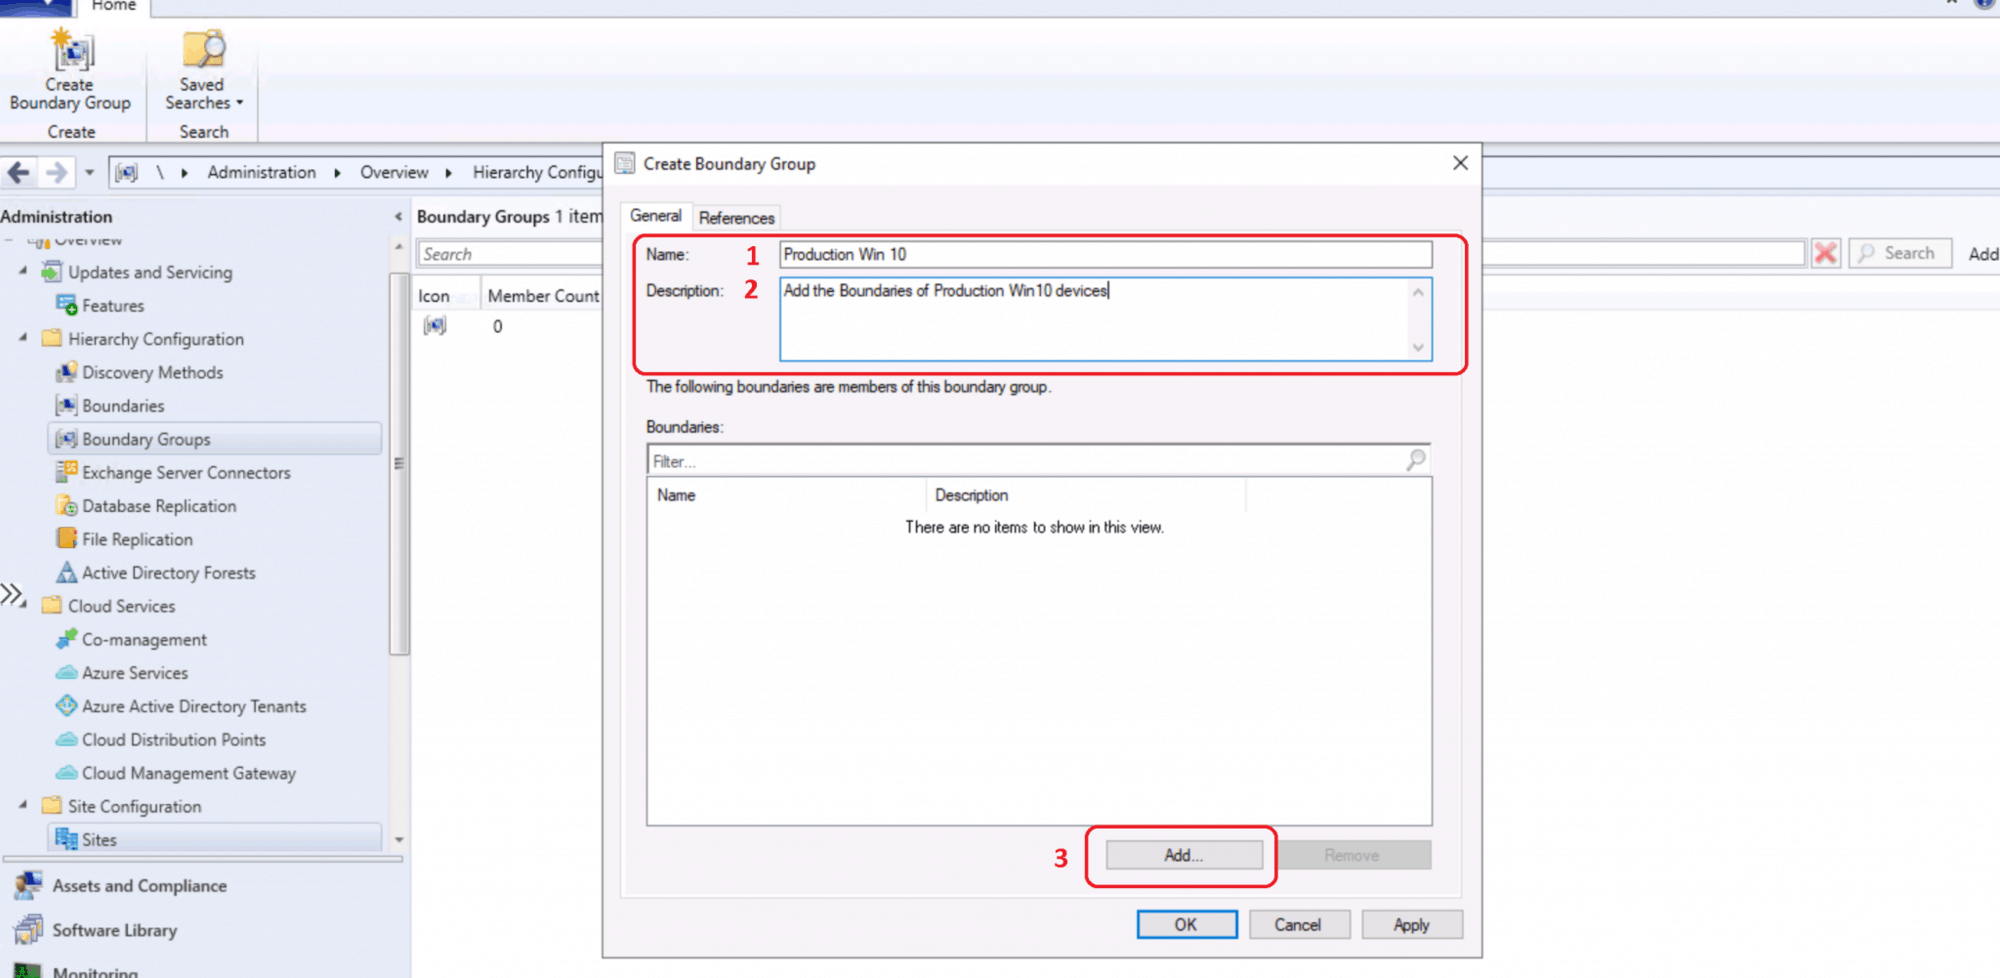Open Discovery Methods

coord(151,372)
